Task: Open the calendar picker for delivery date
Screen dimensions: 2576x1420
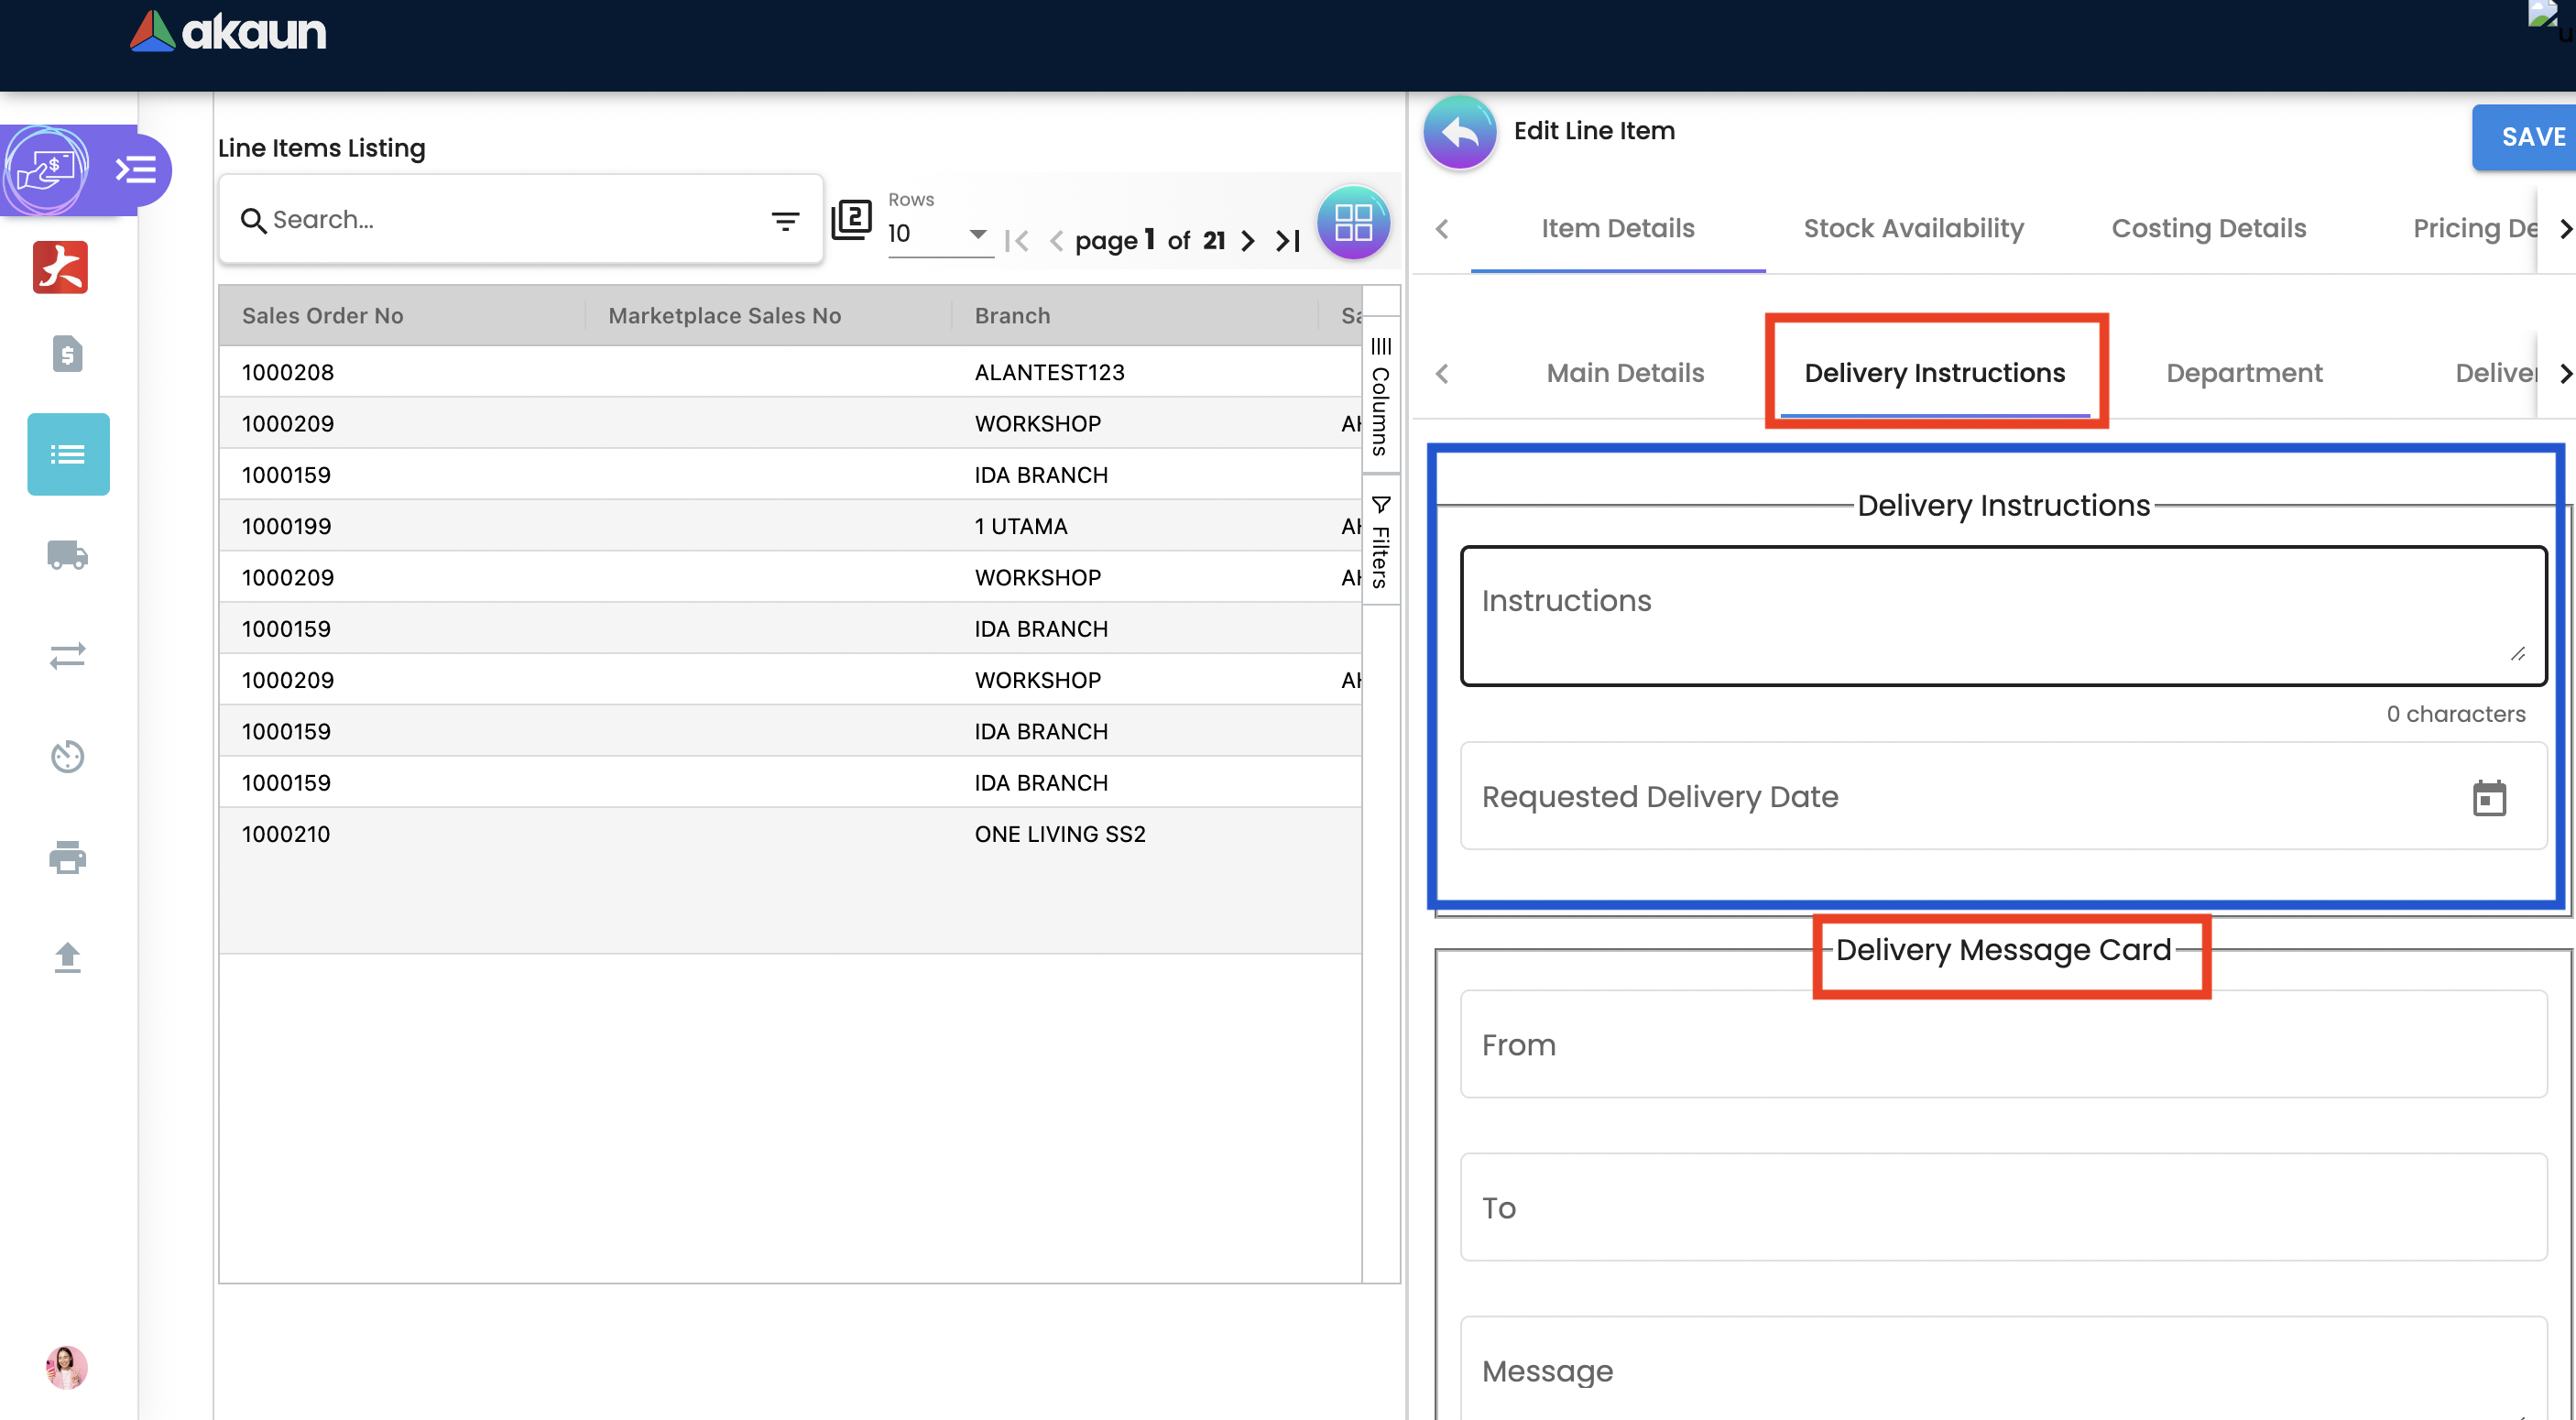Action: (x=2488, y=798)
